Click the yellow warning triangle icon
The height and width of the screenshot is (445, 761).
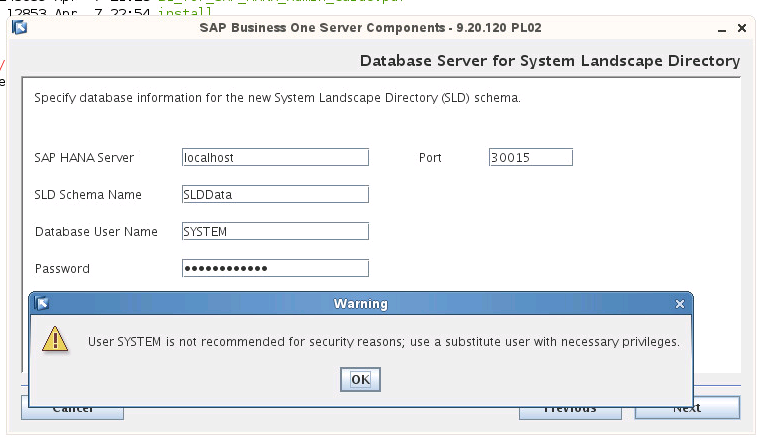[55, 339]
